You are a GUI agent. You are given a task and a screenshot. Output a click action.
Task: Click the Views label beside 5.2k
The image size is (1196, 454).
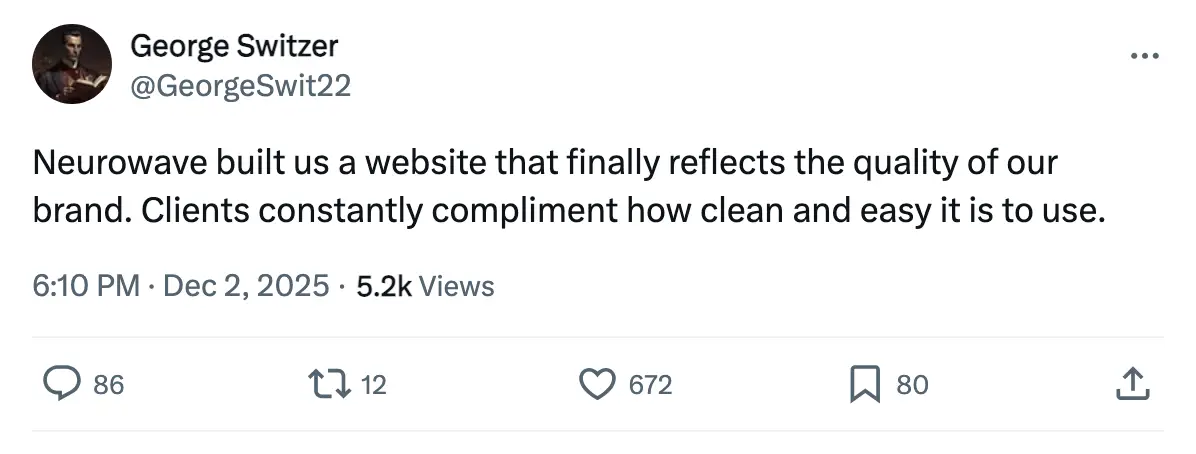pyautogui.click(x=456, y=286)
